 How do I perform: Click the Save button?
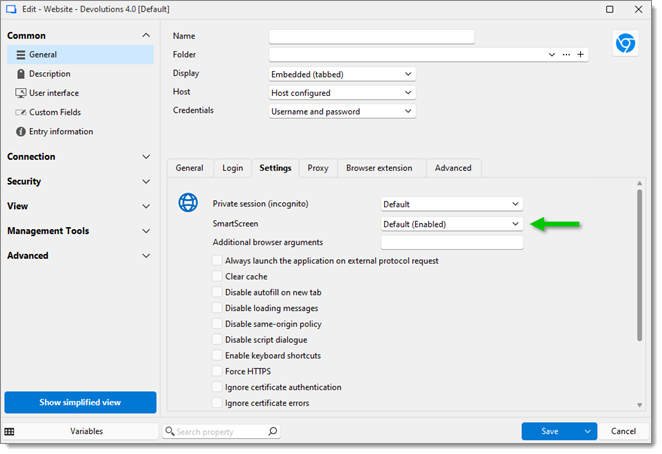point(550,431)
